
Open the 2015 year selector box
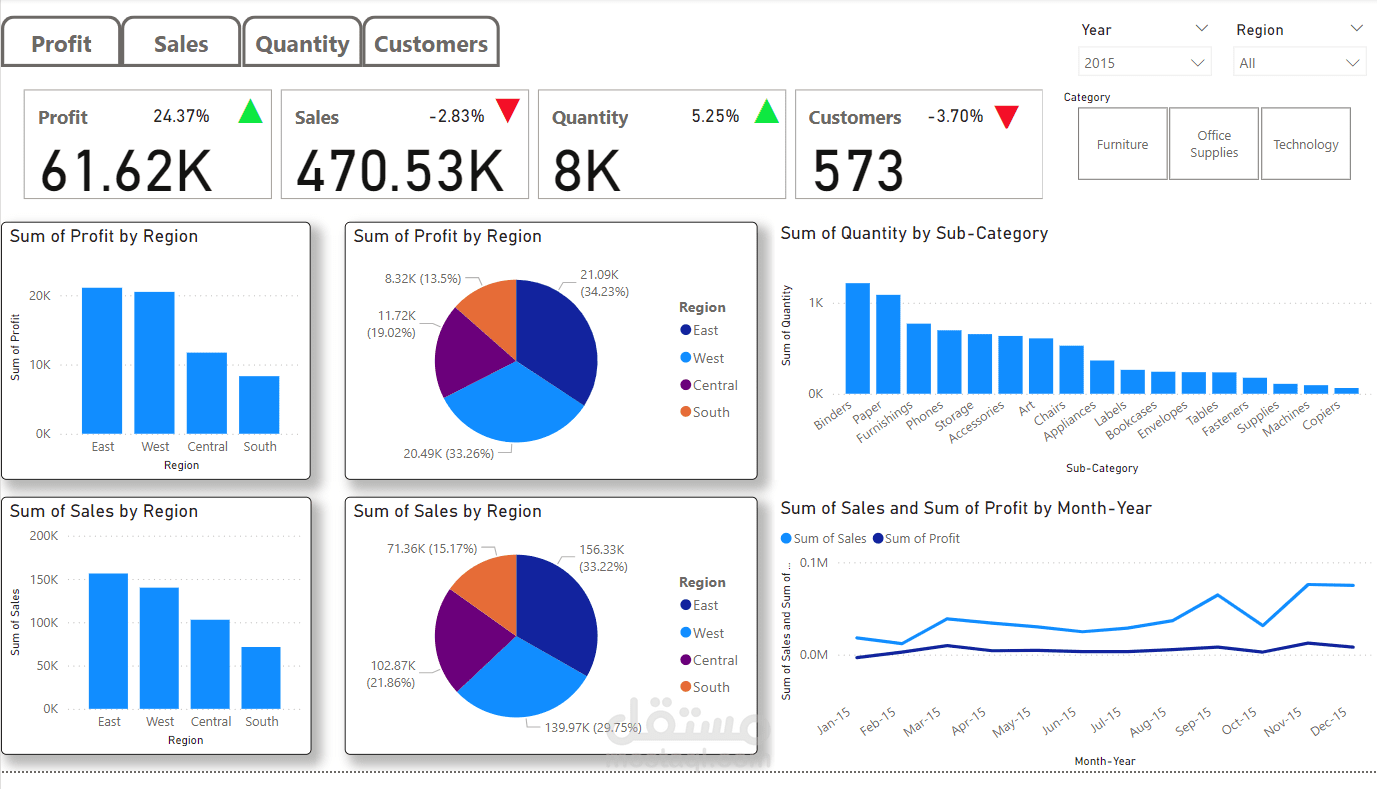click(x=1144, y=61)
